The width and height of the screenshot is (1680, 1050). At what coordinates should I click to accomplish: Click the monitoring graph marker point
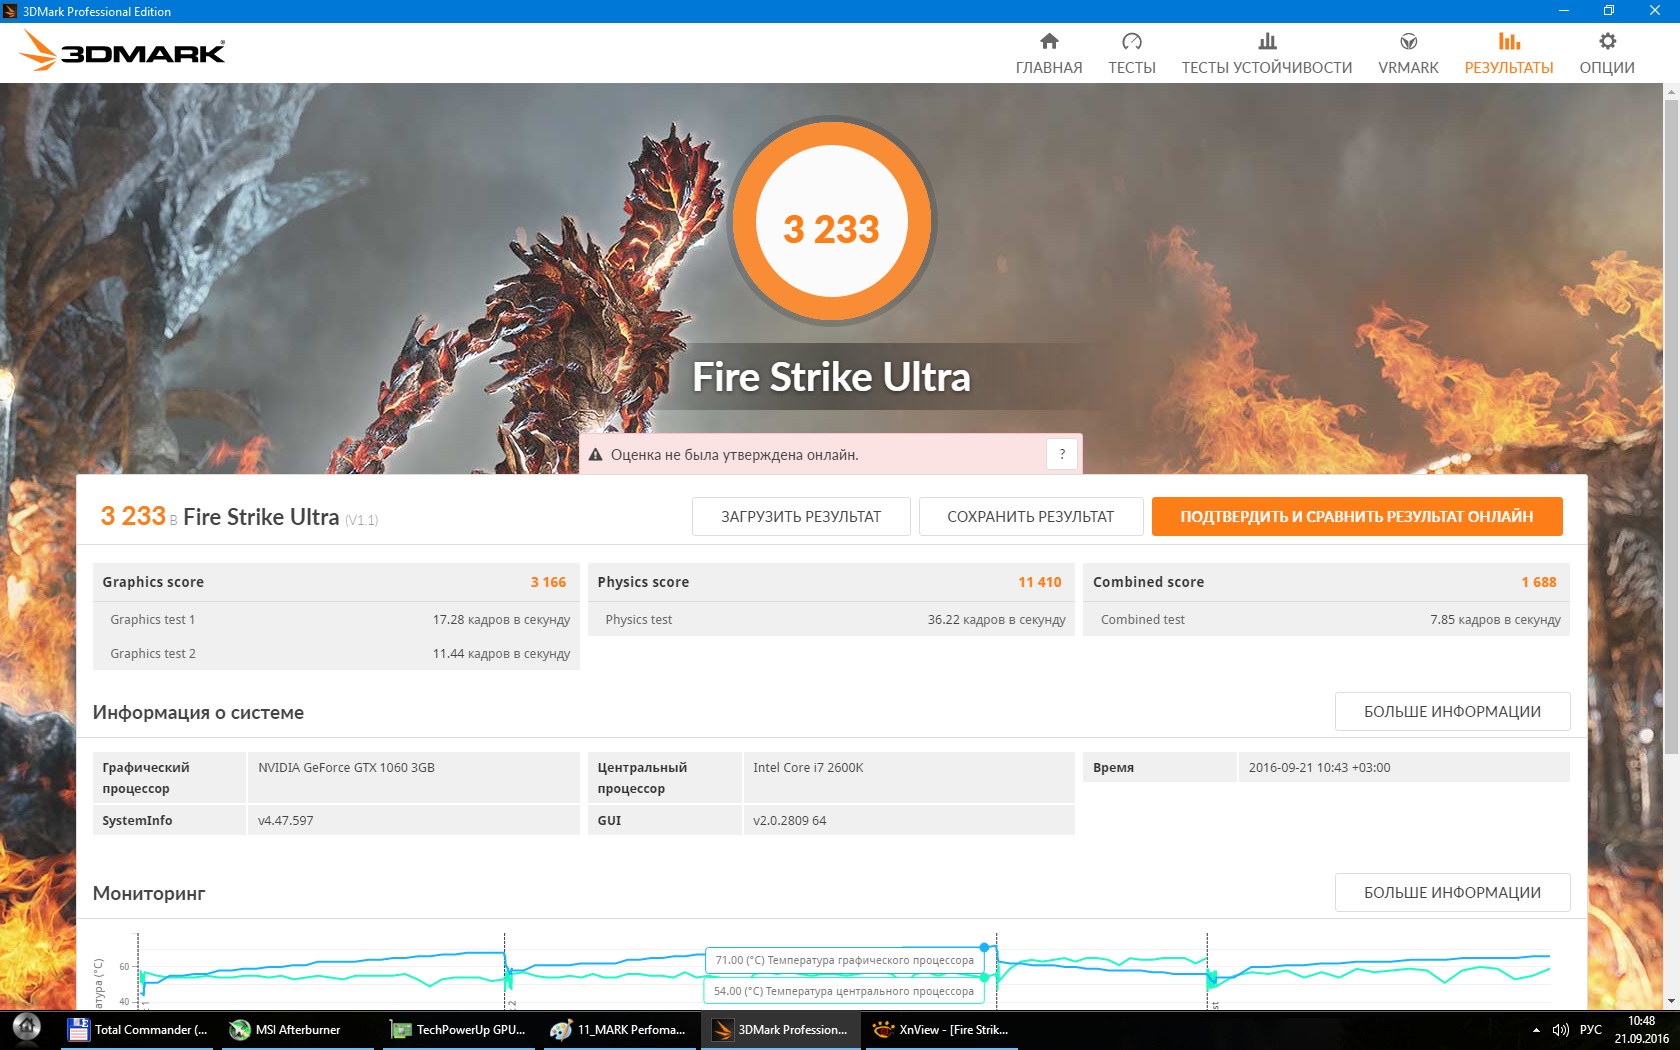(x=985, y=946)
